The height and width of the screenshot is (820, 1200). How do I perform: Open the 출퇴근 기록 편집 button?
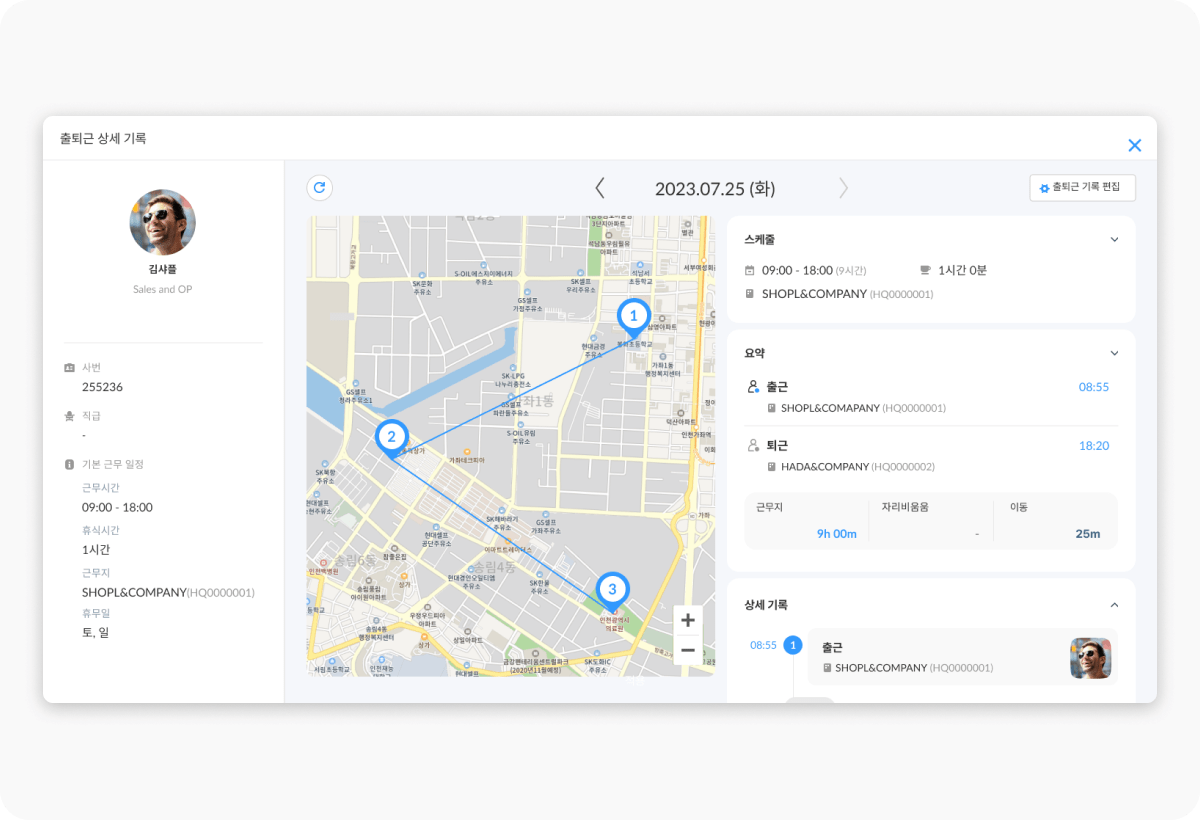click(x=1082, y=188)
